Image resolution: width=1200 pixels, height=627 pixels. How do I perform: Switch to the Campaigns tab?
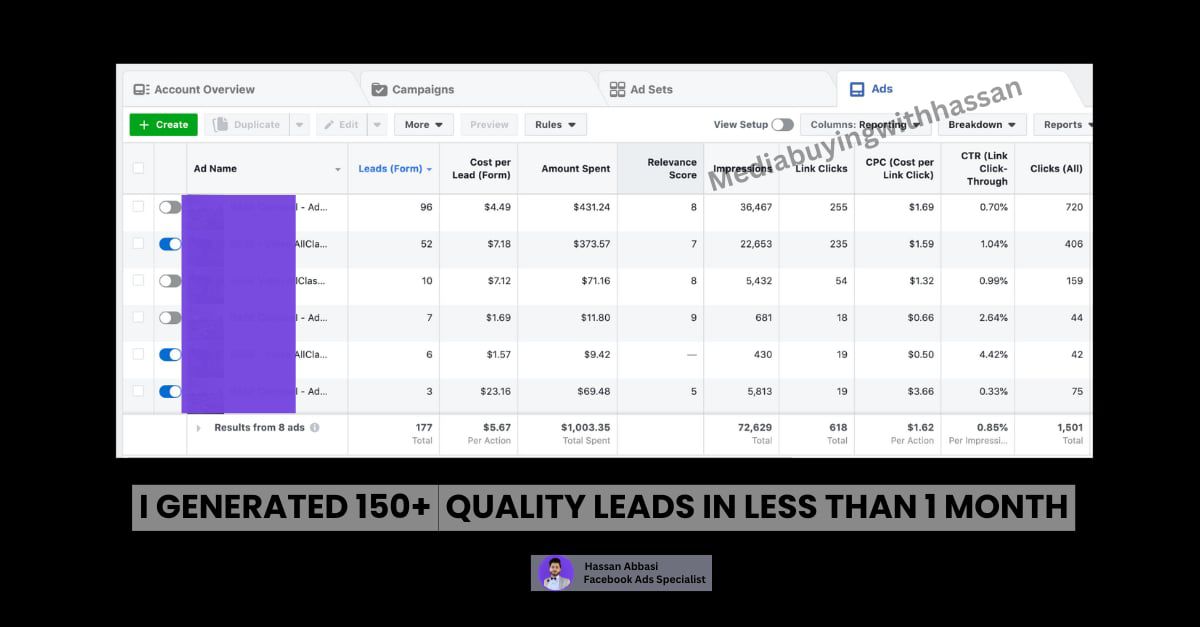click(x=422, y=90)
